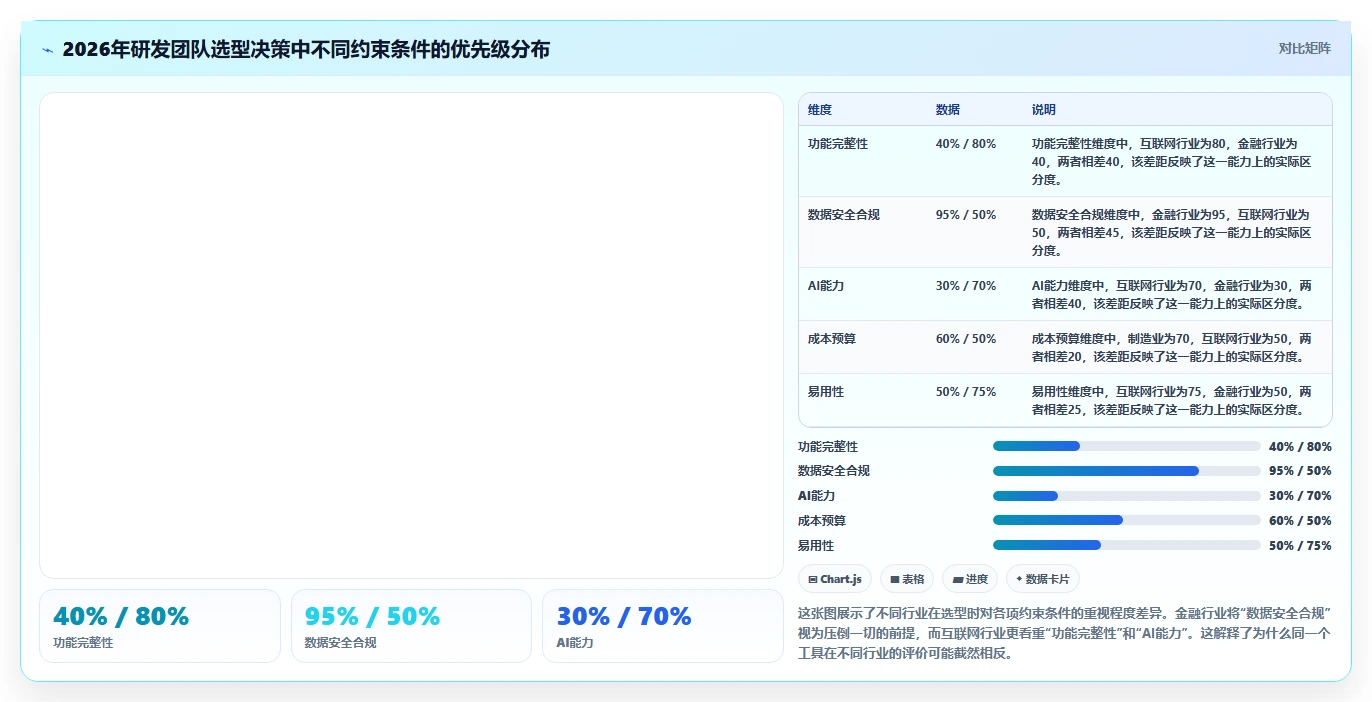Click the description starting AI能力维度中
1372x702 pixels.
click(x=1172, y=295)
